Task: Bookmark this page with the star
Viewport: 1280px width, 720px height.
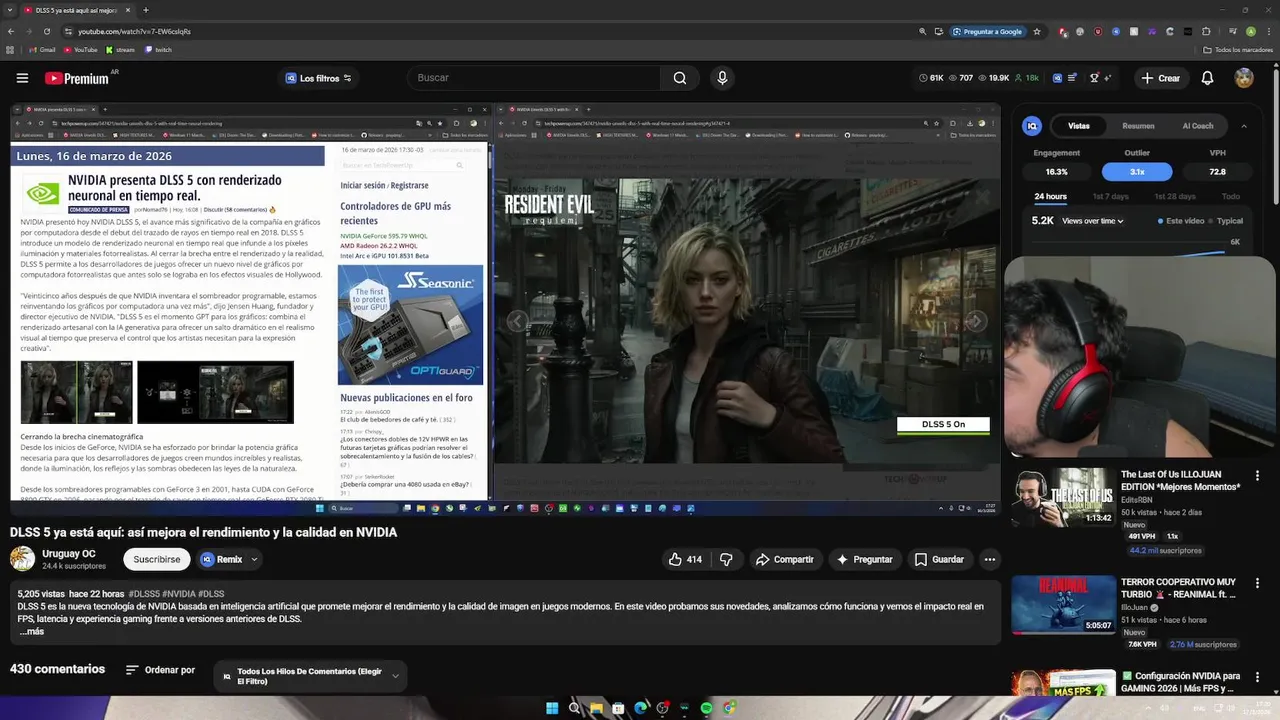Action: coord(1037,31)
